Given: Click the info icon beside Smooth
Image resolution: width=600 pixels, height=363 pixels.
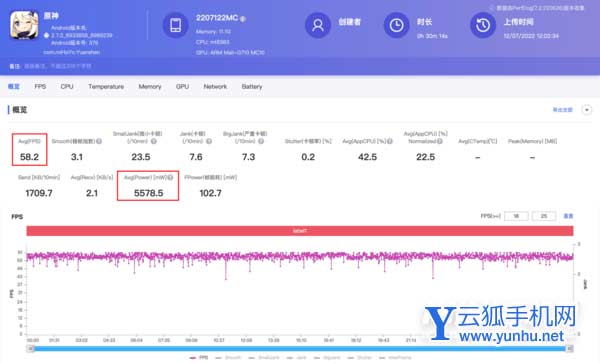Looking at the screenshot, I should tap(99, 141).
